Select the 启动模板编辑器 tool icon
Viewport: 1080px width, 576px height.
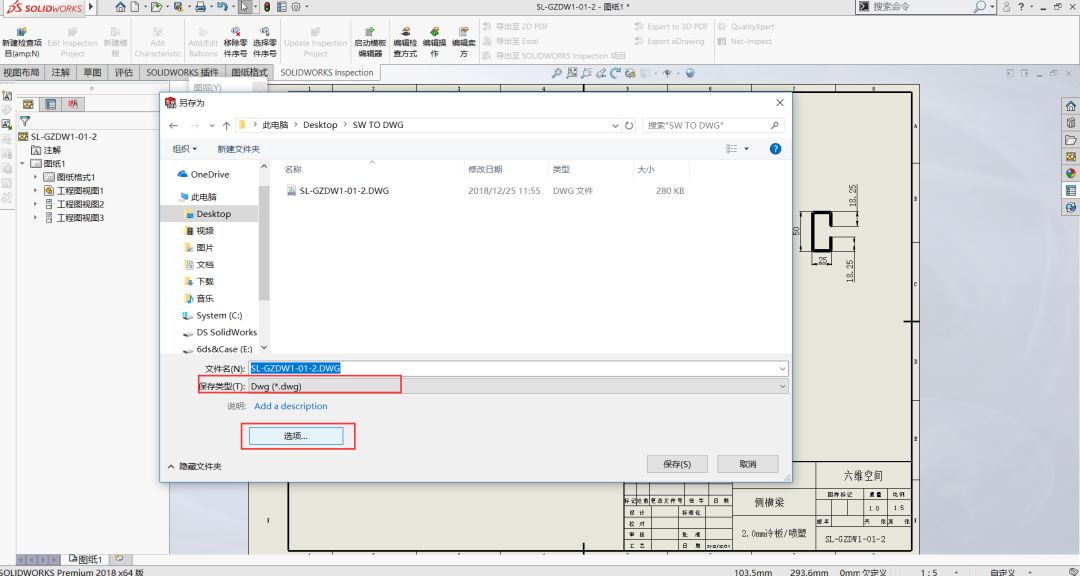click(x=370, y=38)
